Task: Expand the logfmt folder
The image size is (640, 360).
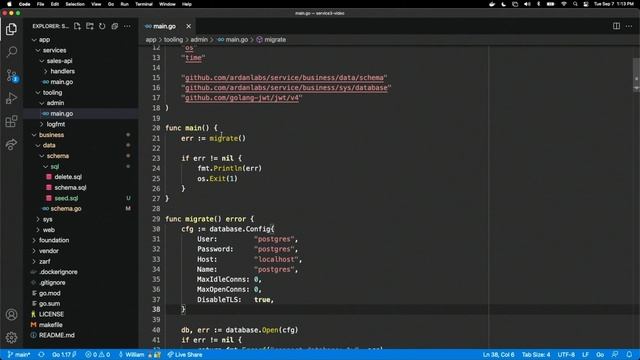Action: pos(56,124)
